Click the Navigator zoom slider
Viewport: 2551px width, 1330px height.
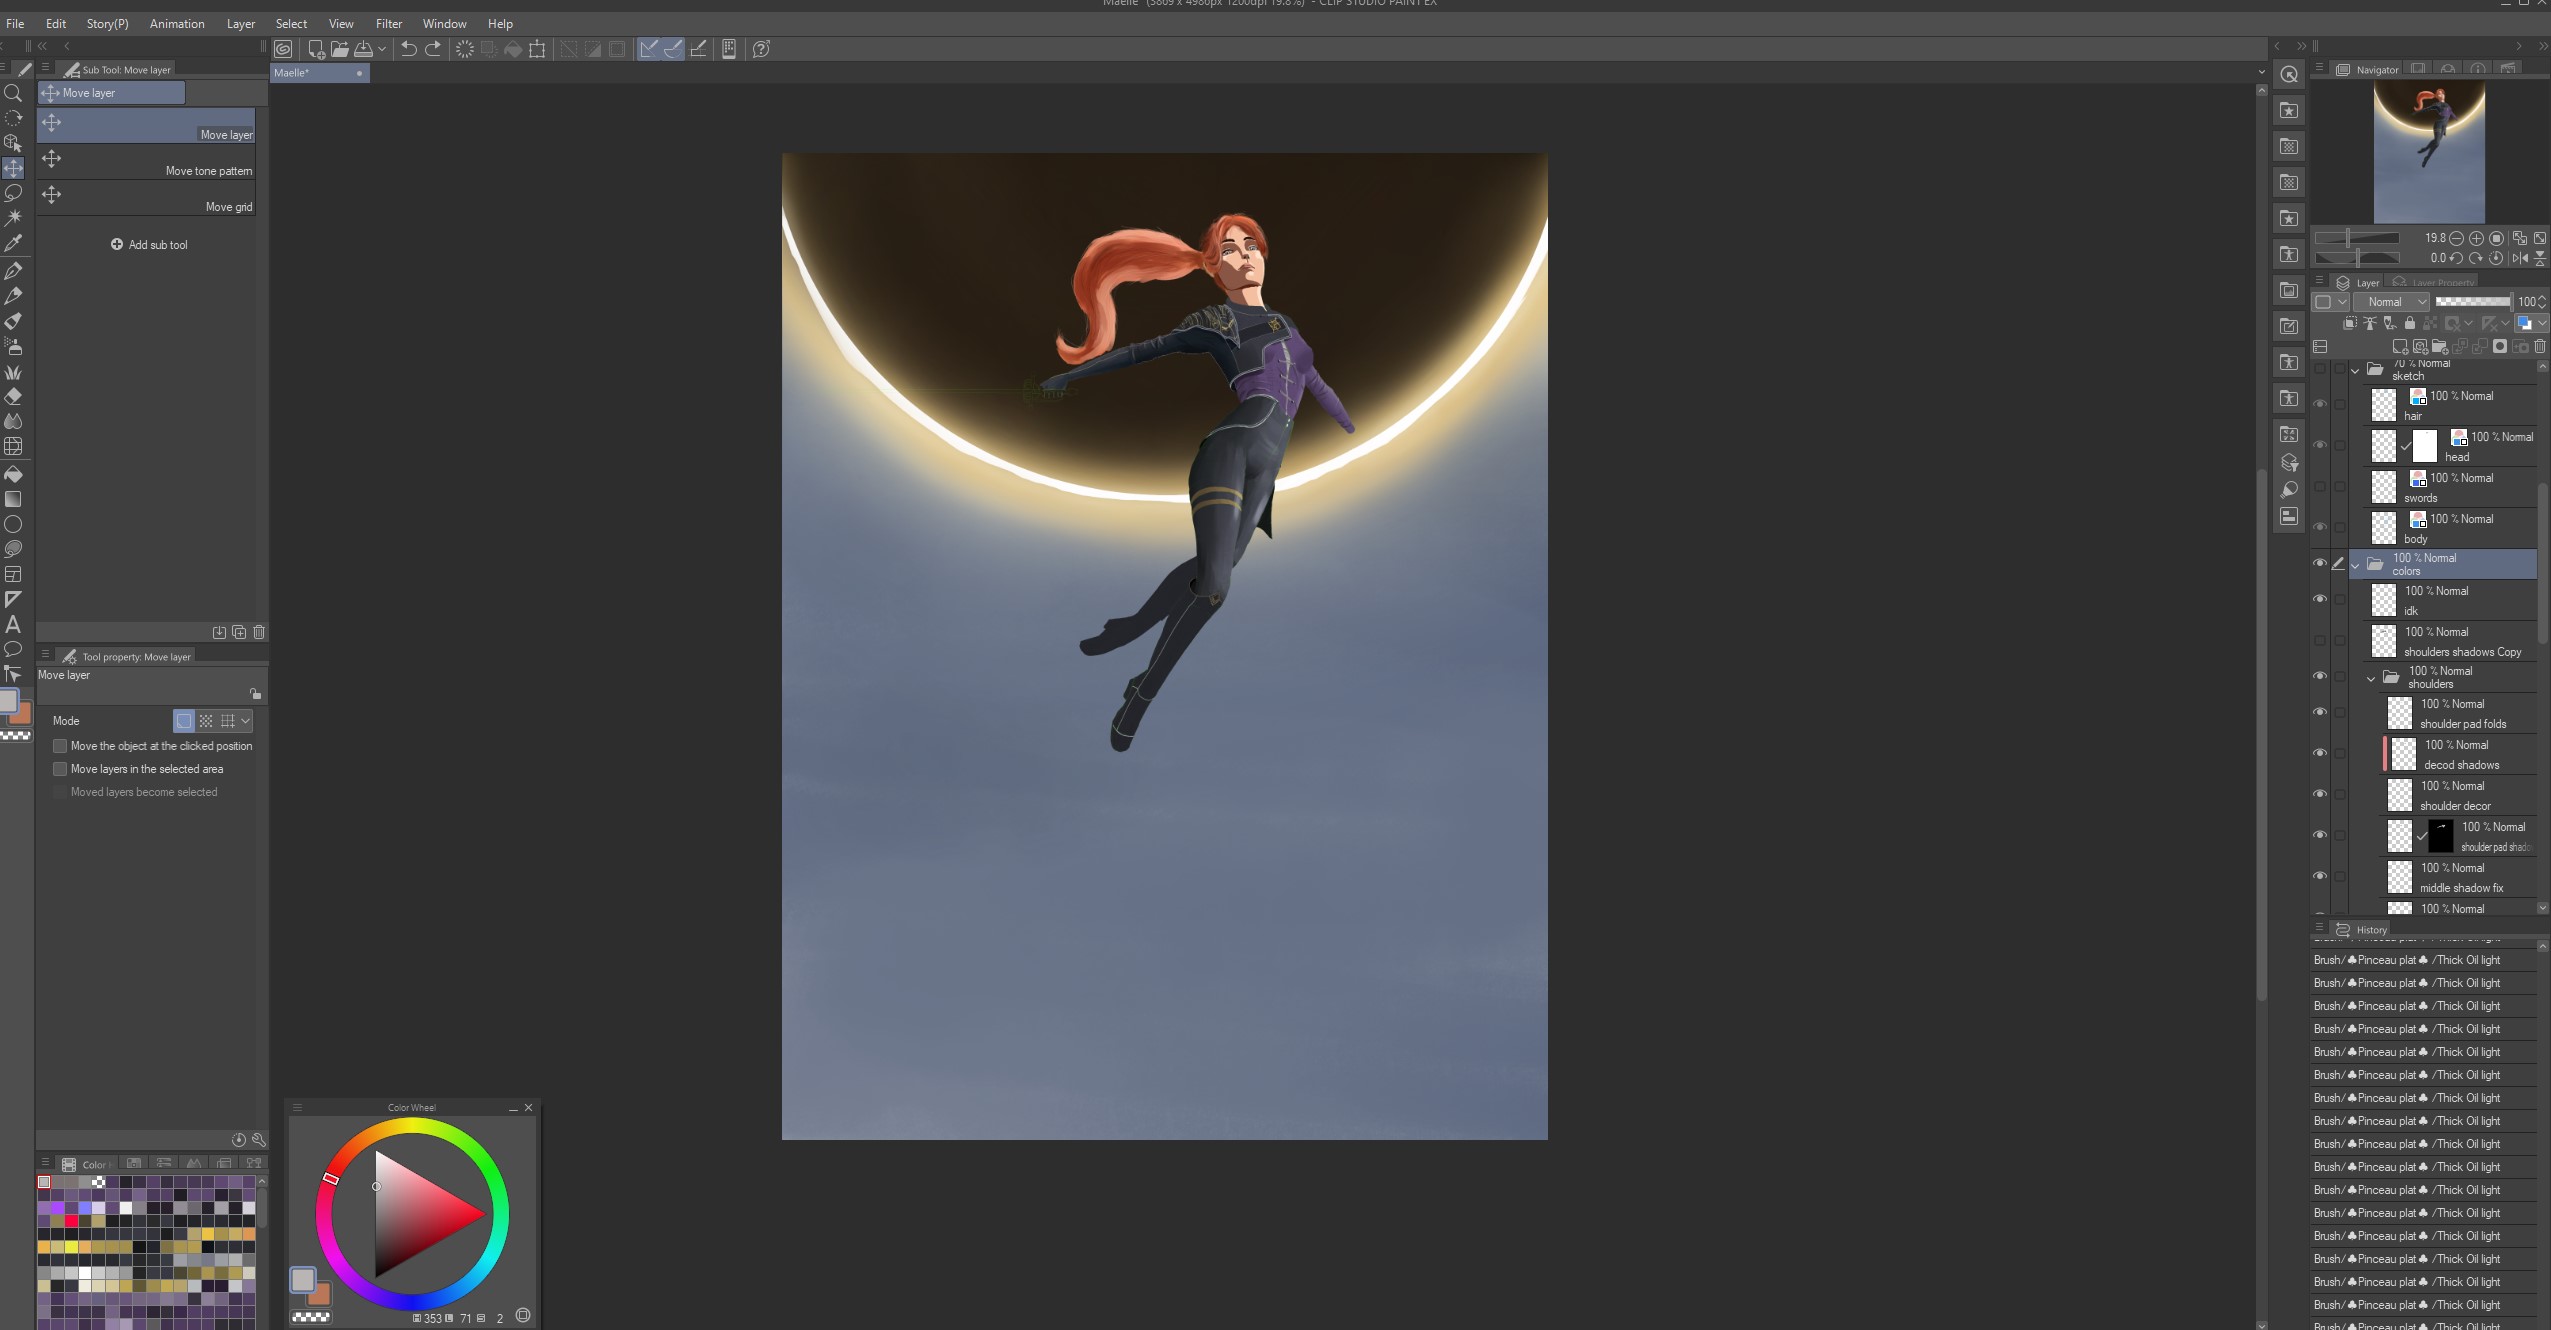tap(2357, 238)
